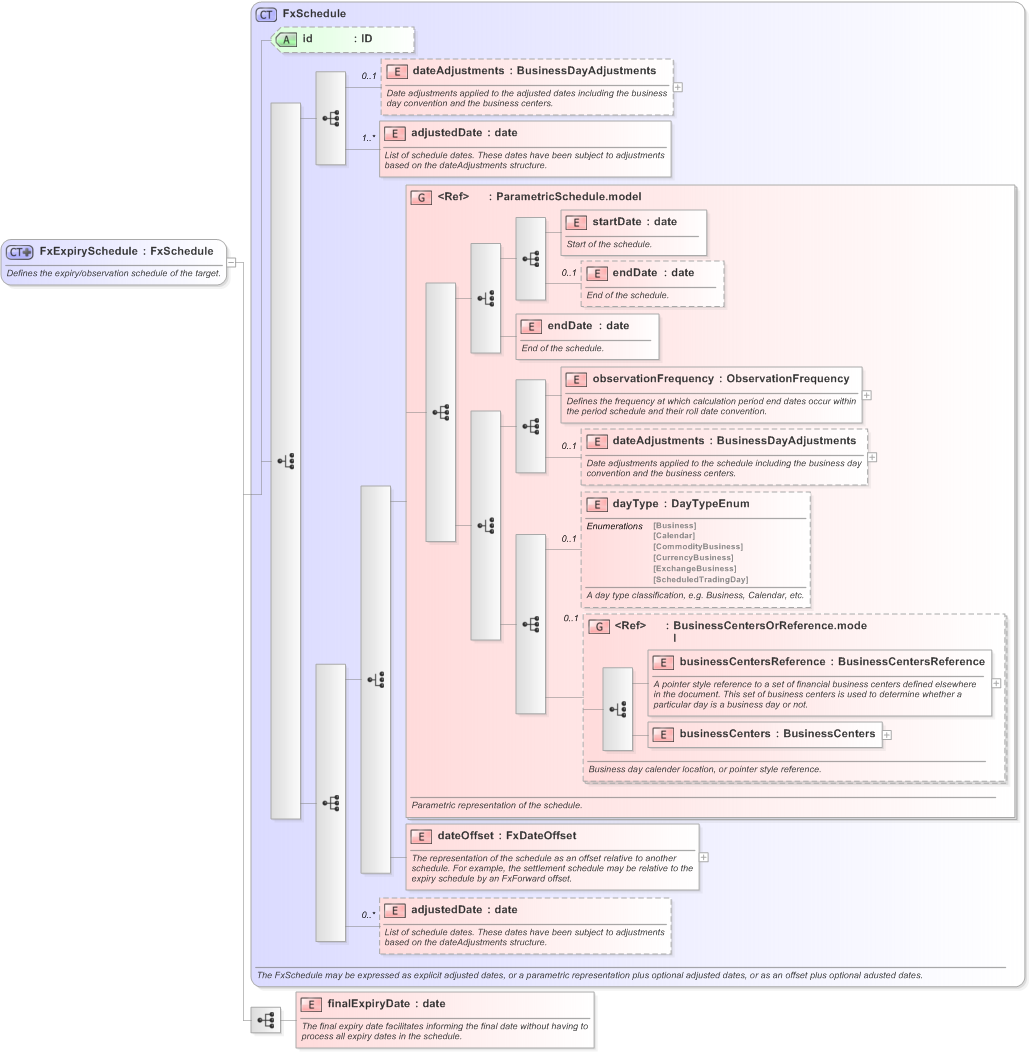This screenshot has height=1052, width=1029.
Task: Select 'observationFrequency : ObservationFrequency' label
Action: click(x=720, y=379)
